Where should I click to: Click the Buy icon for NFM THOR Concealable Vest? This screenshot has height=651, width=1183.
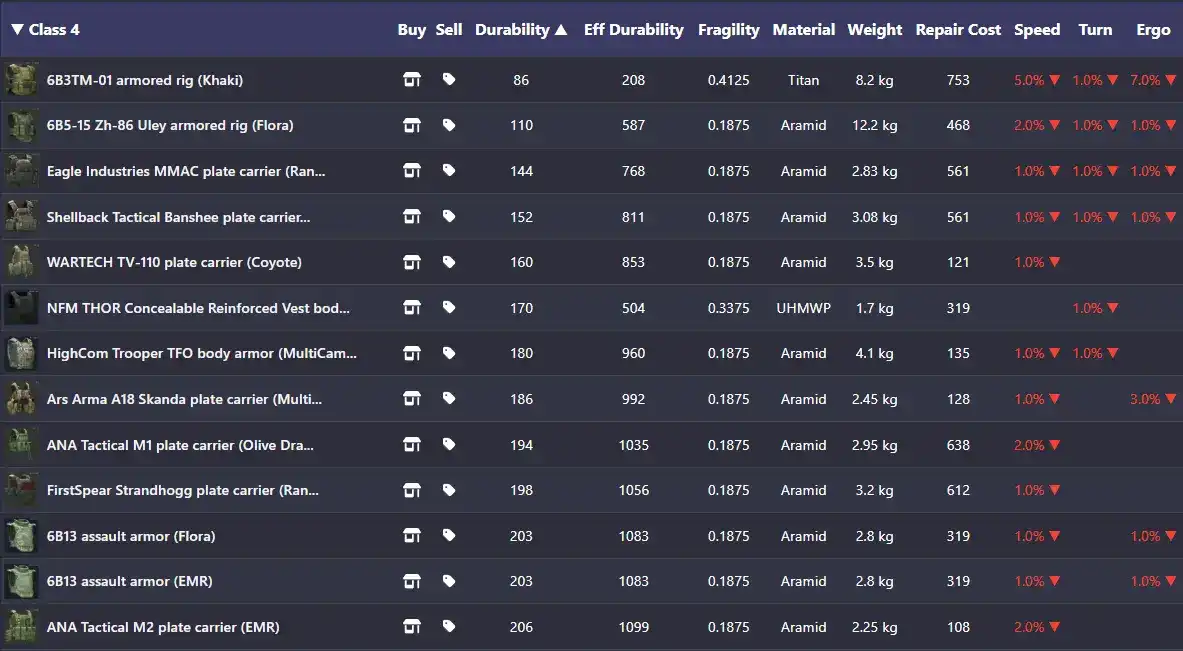[x=412, y=308]
